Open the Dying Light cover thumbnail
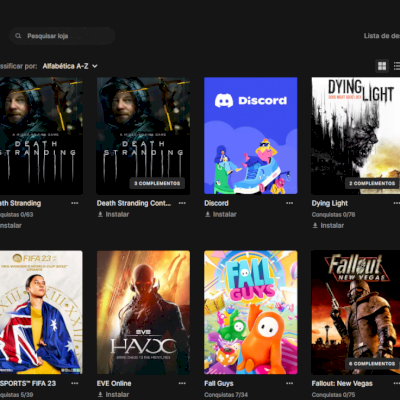This screenshot has height=400, width=400. (356, 136)
